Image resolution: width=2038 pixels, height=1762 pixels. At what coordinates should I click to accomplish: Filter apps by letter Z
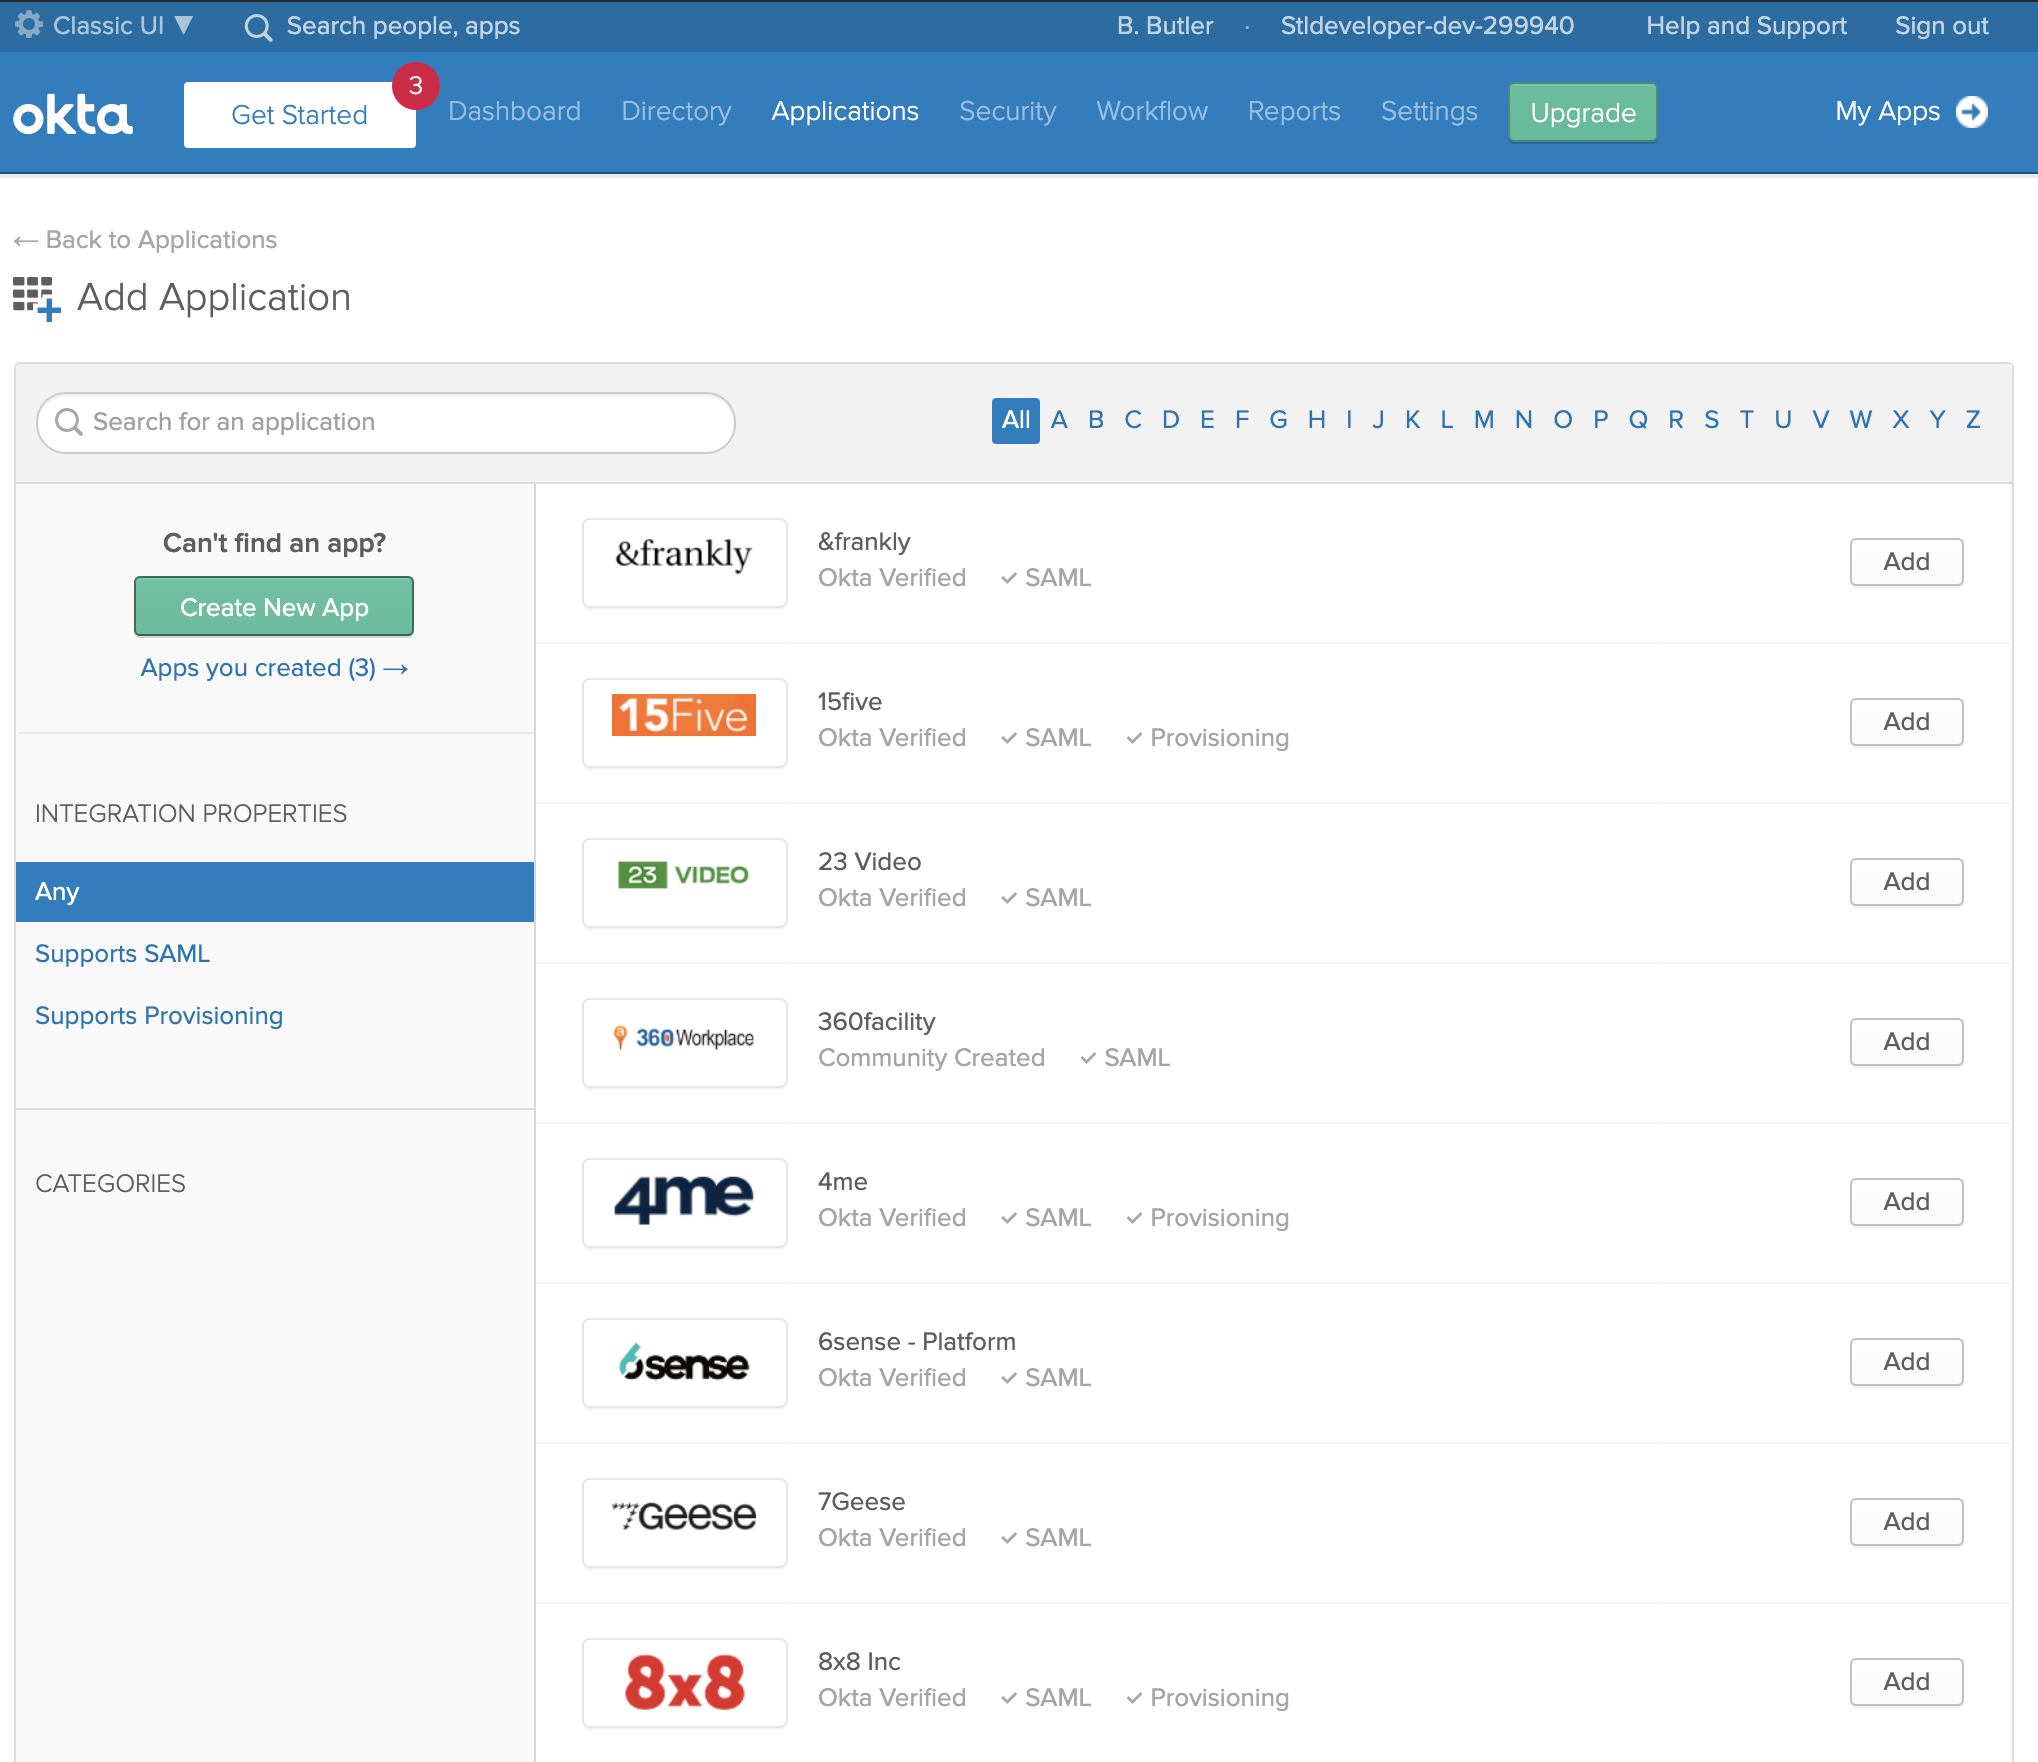tap(1973, 420)
